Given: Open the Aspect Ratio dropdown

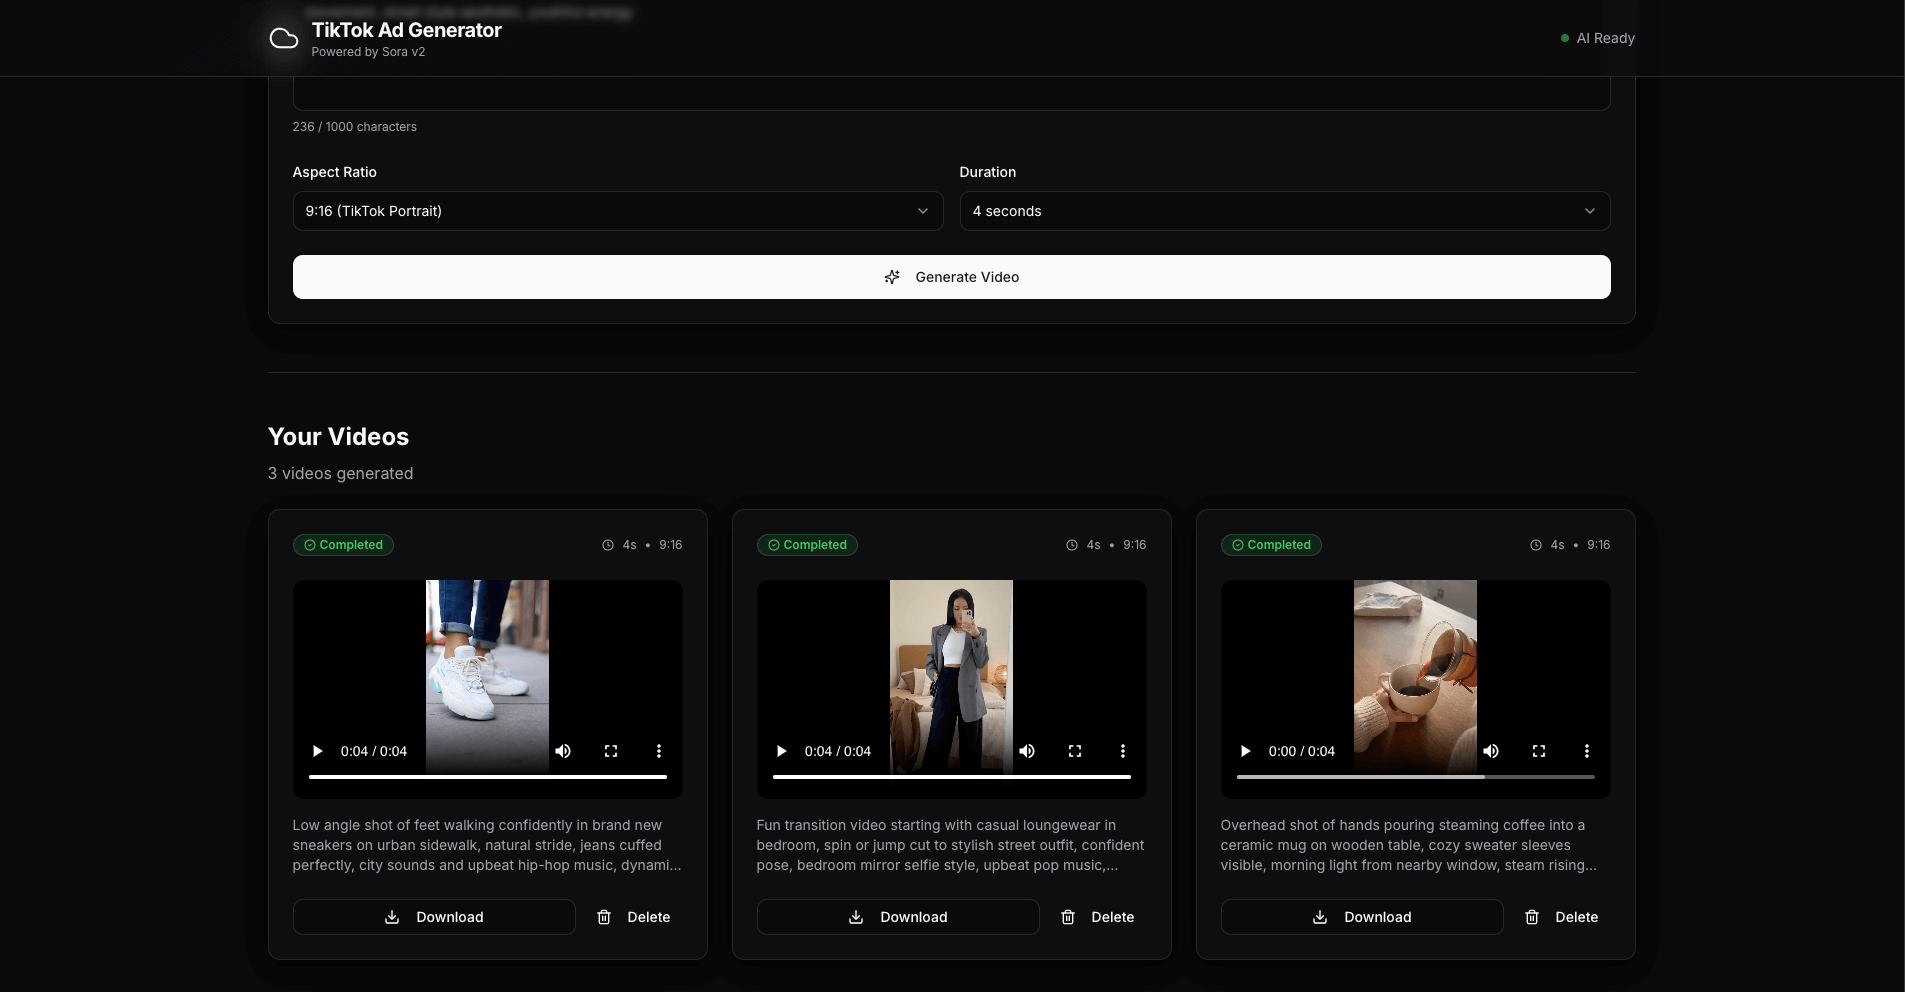Looking at the screenshot, I should [x=617, y=211].
